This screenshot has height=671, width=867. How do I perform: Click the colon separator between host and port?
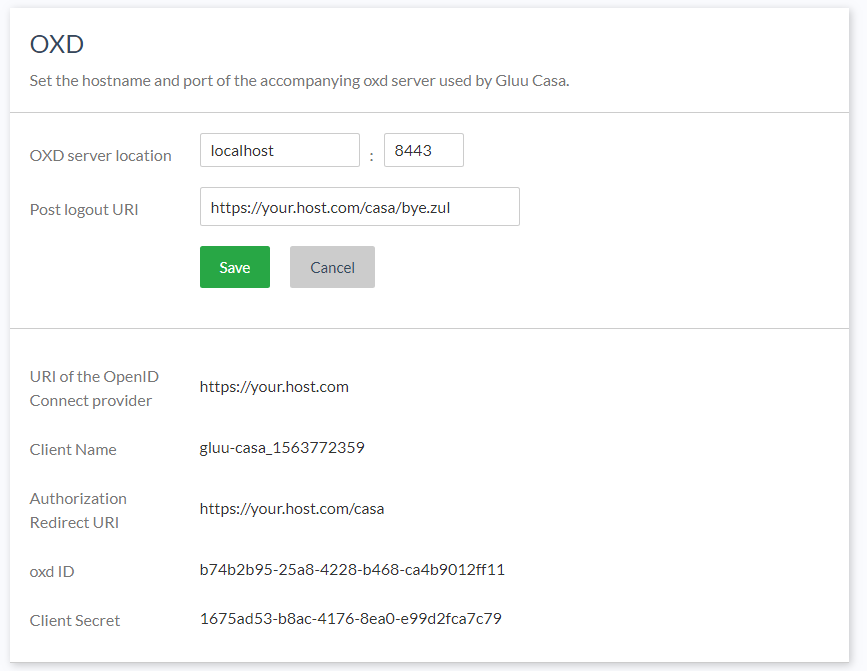(x=371, y=155)
